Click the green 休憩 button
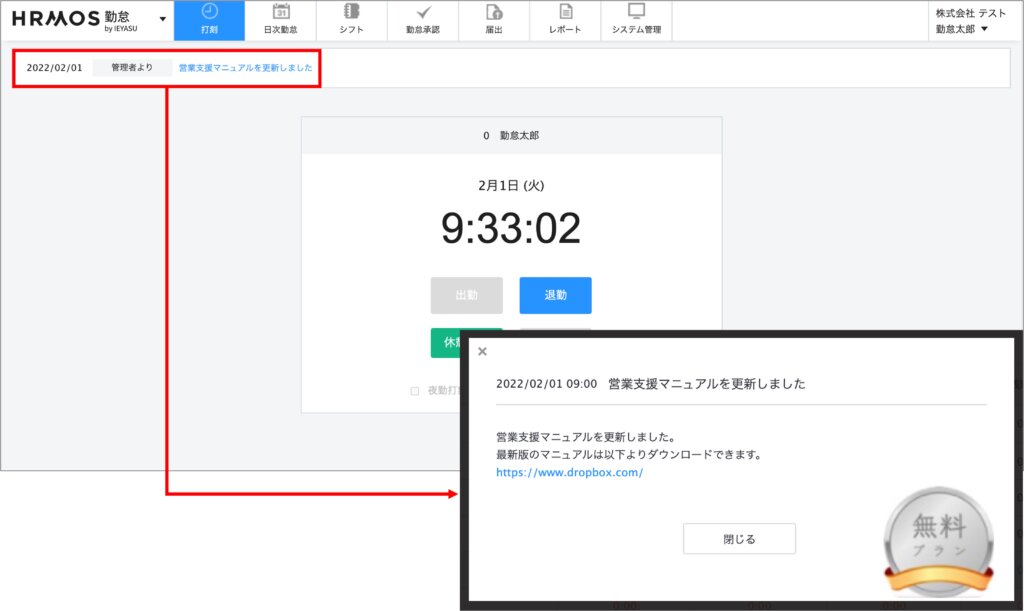 click(x=450, y=342)
